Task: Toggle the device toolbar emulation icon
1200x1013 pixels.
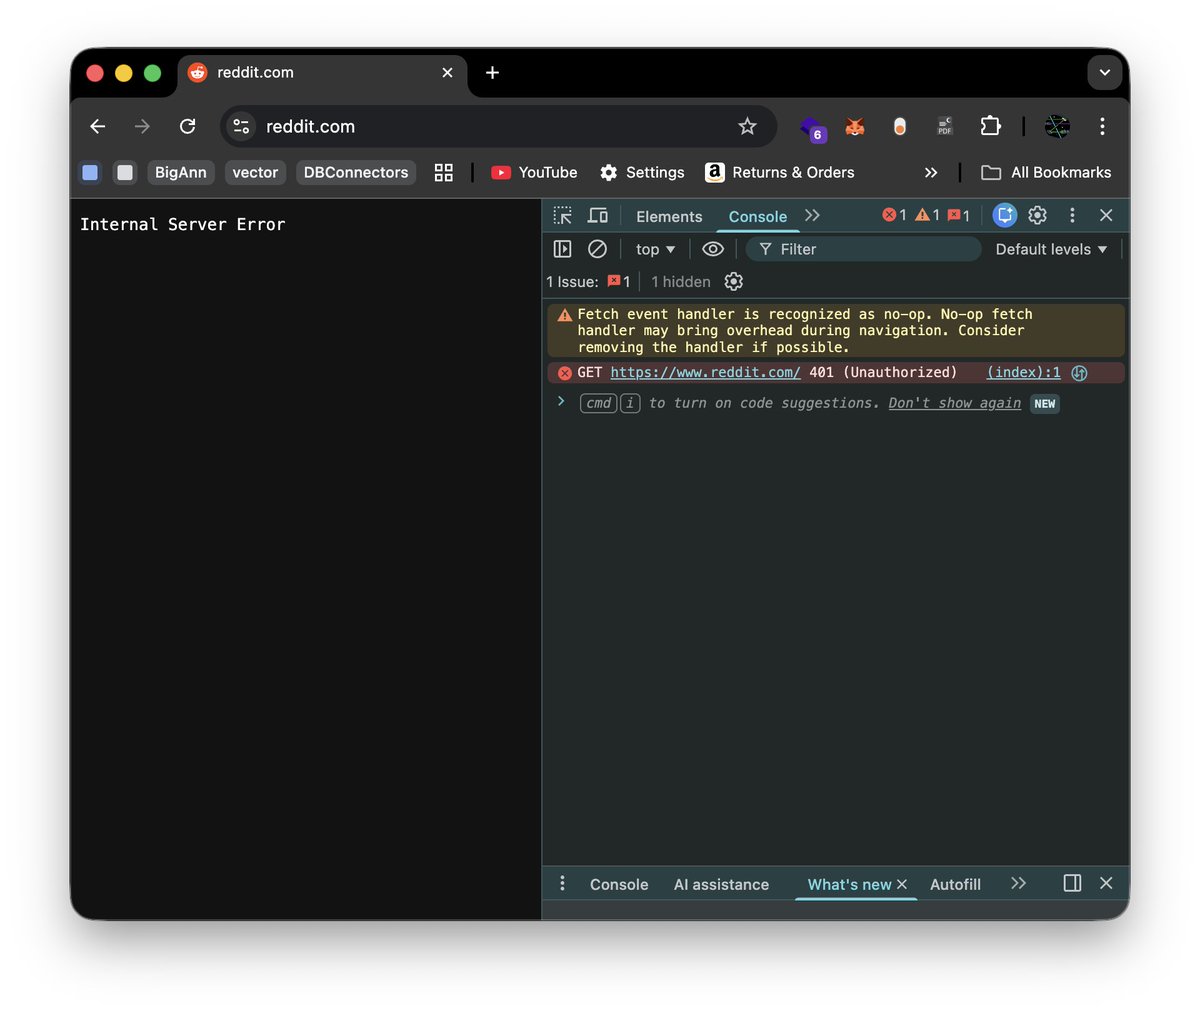Action: 598,216
